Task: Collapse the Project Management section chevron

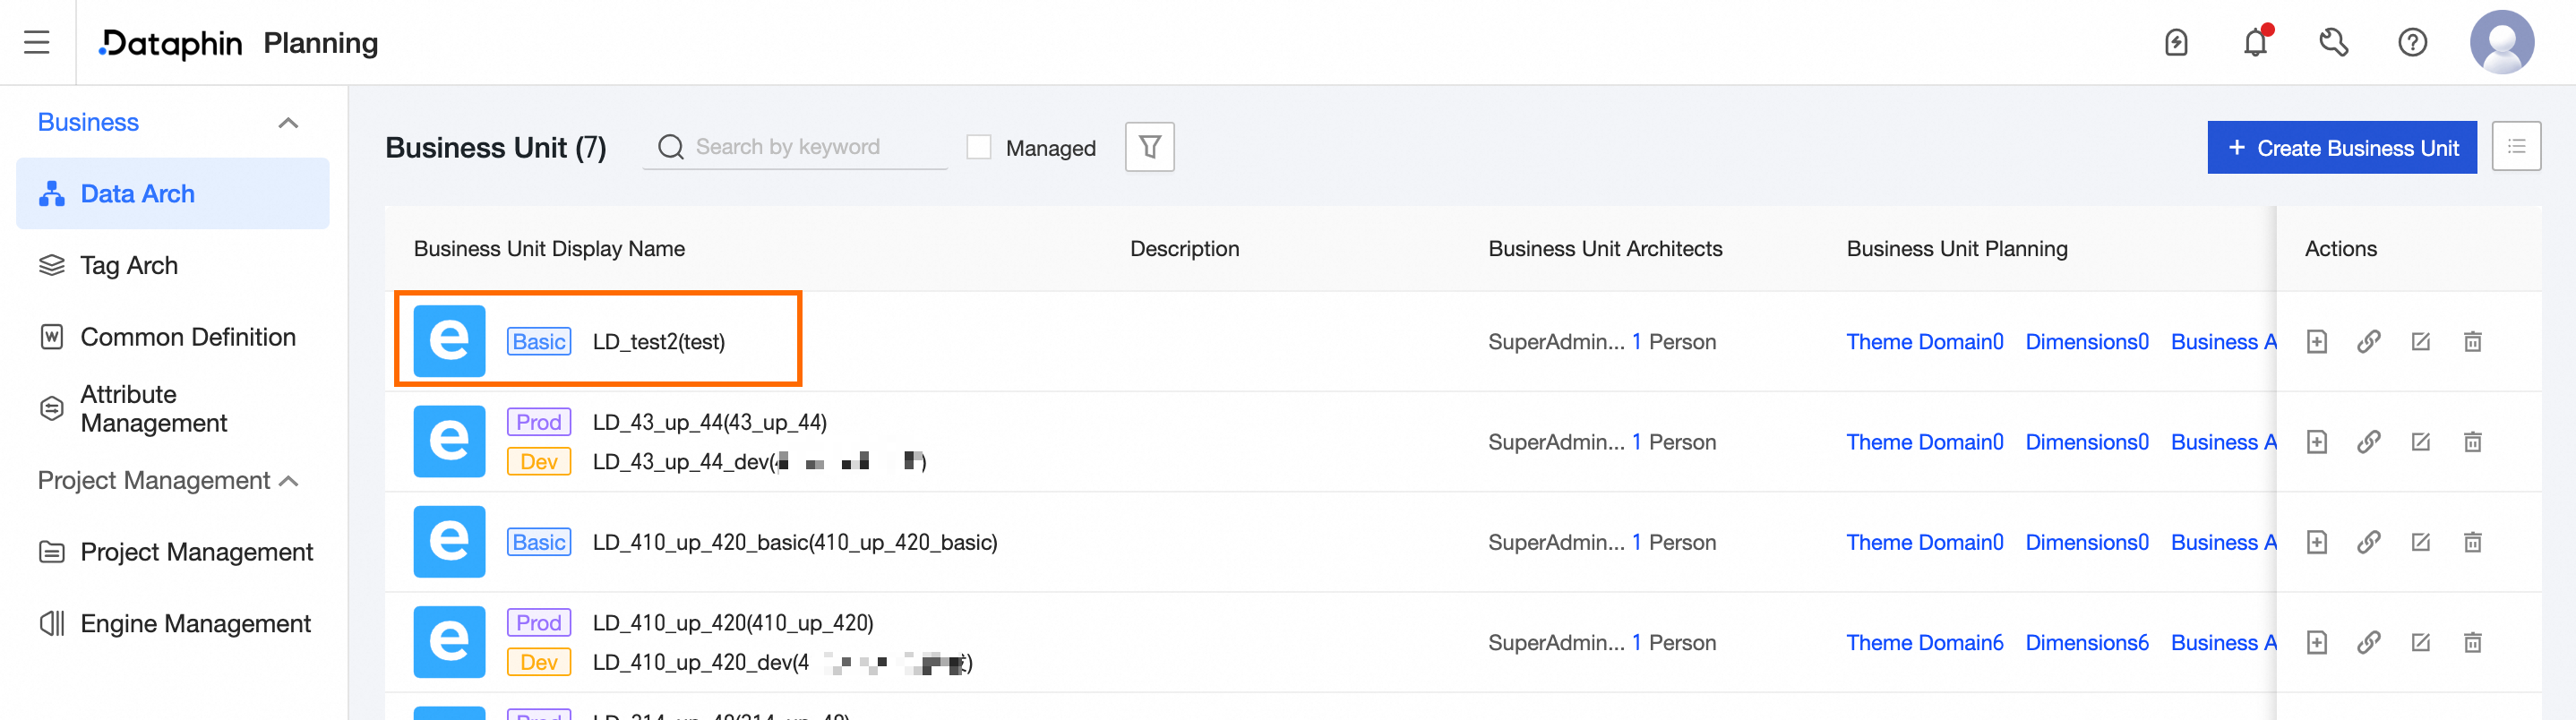Action: click(x=289, y=481)
